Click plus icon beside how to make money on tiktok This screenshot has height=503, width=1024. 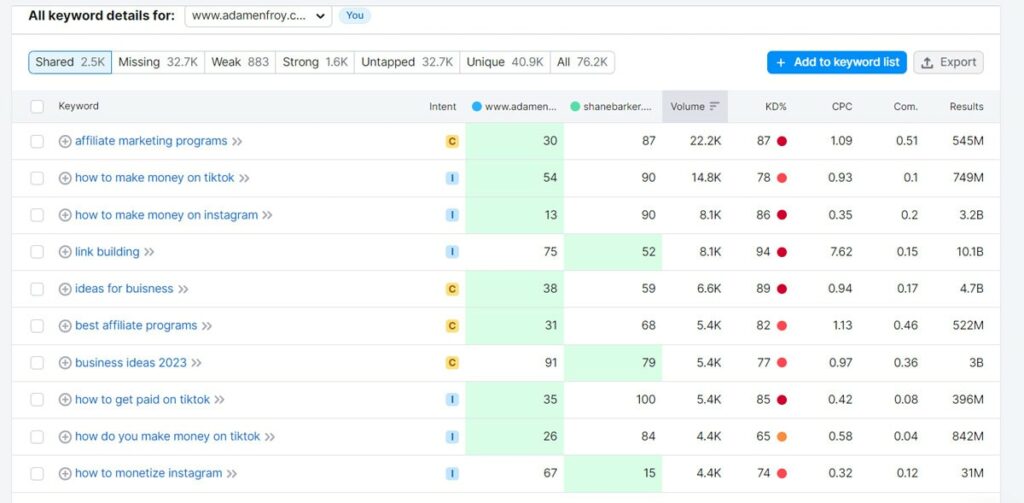point(65,178)
